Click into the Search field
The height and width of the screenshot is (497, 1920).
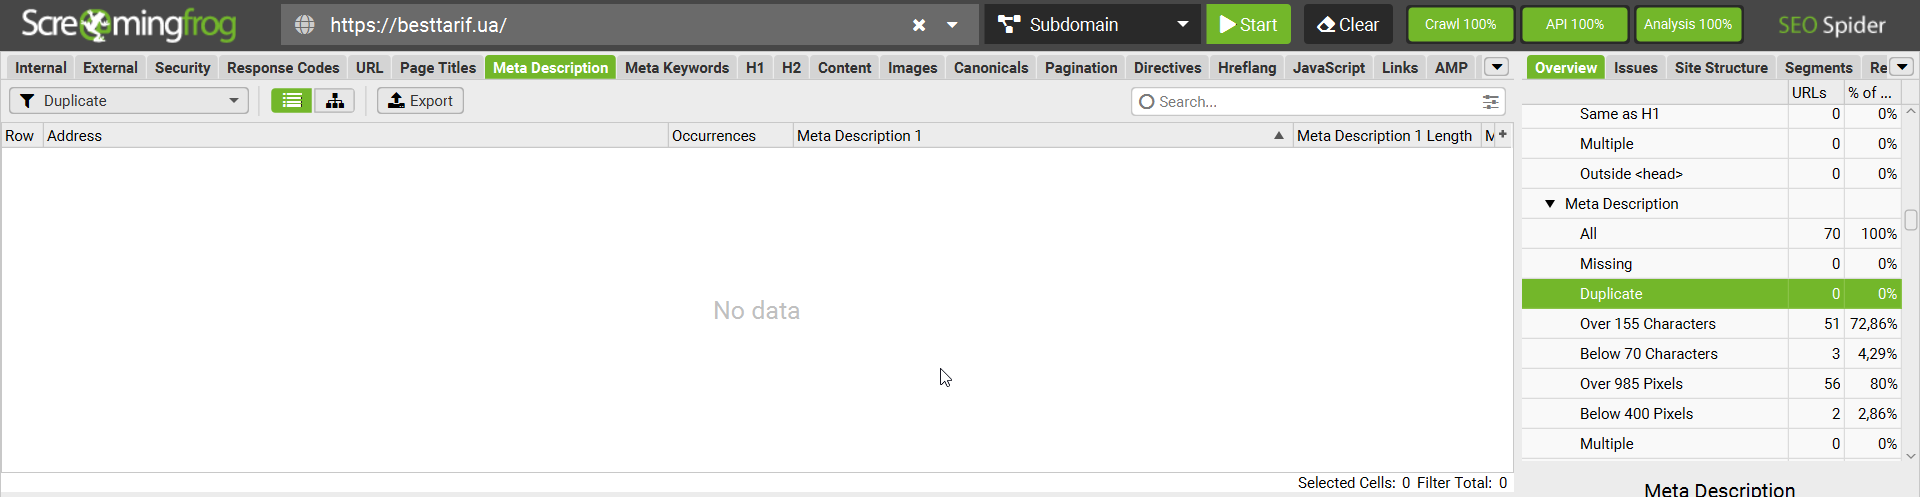pos(1310,101)
